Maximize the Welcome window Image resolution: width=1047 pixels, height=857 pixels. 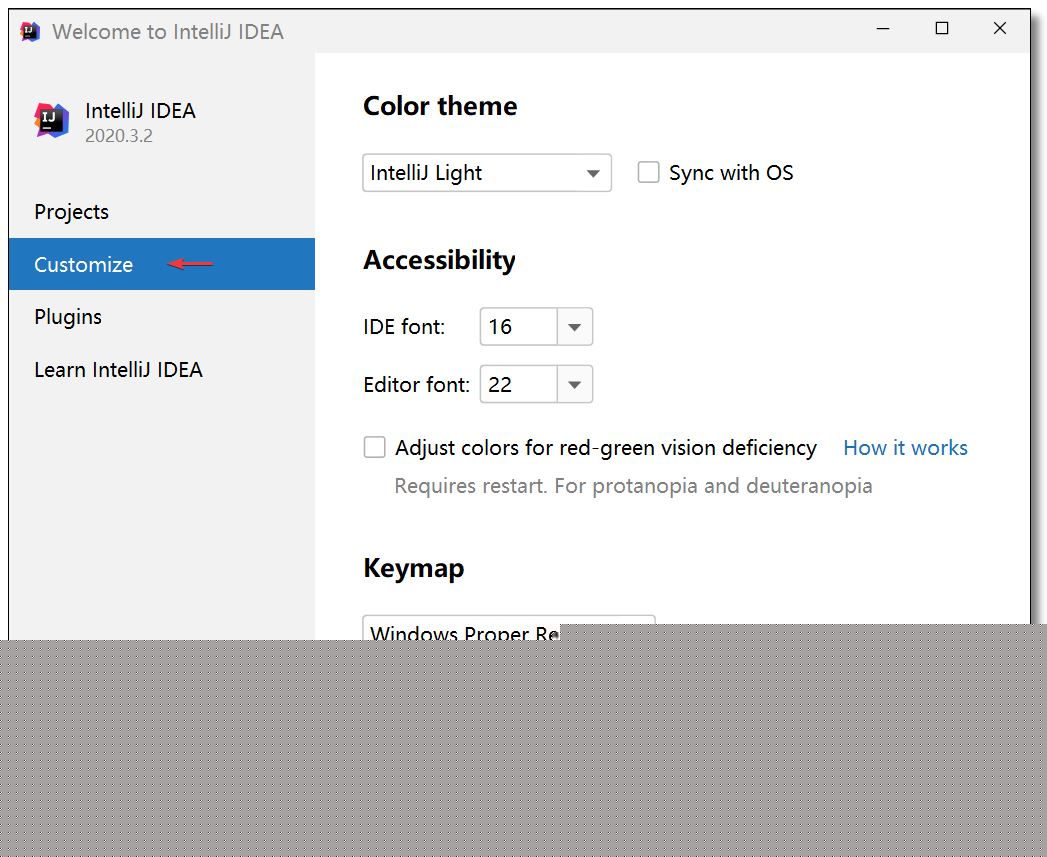pyautogui.click(x=941, y=29)
